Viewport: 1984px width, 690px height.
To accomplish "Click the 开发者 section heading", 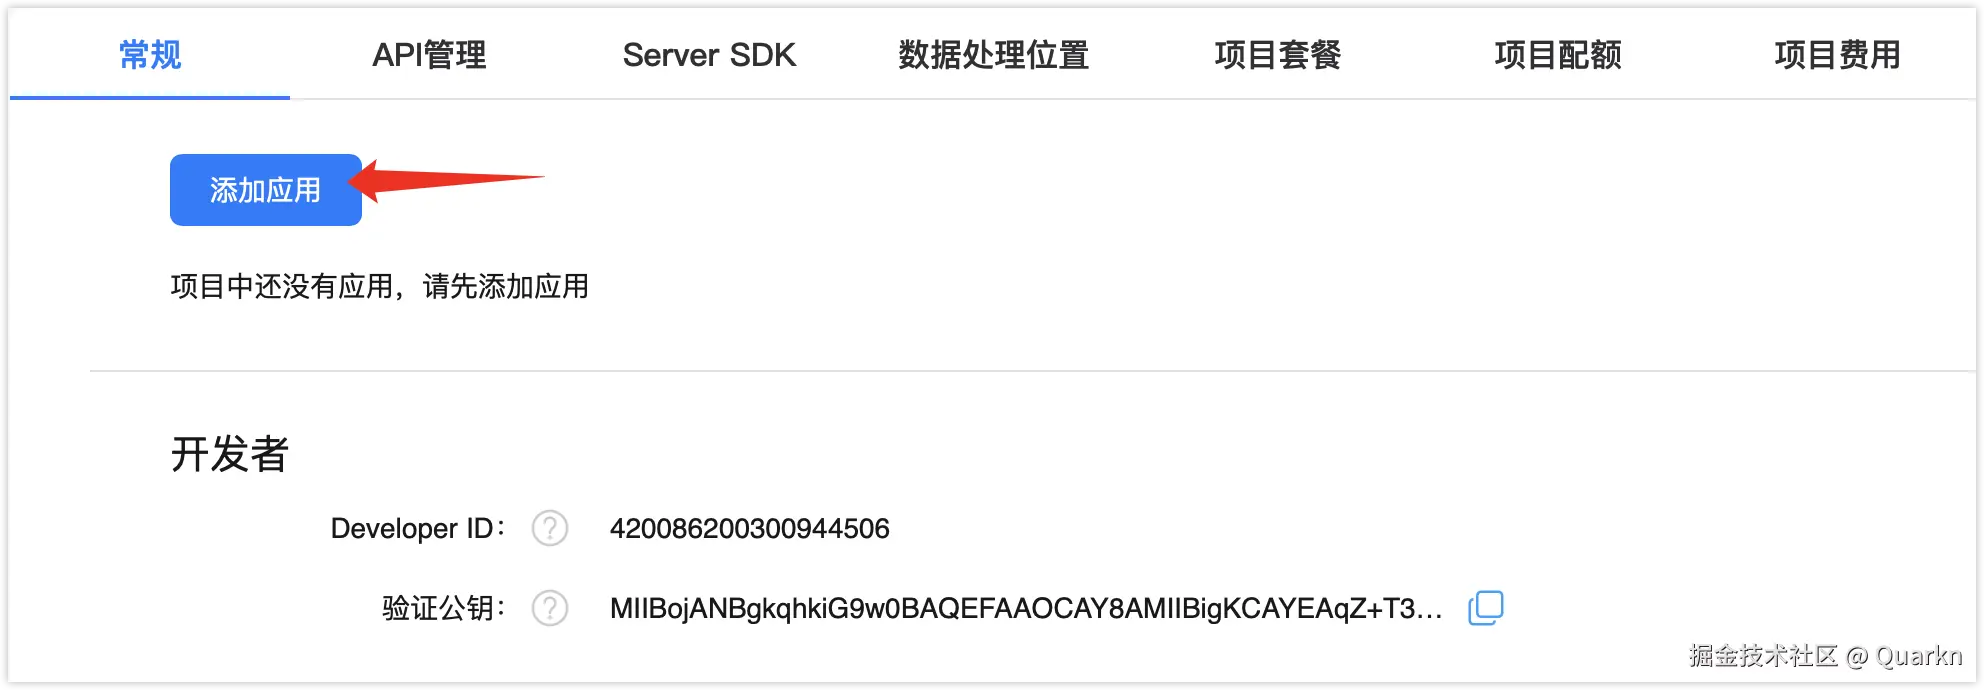I will tap(230, 454).
